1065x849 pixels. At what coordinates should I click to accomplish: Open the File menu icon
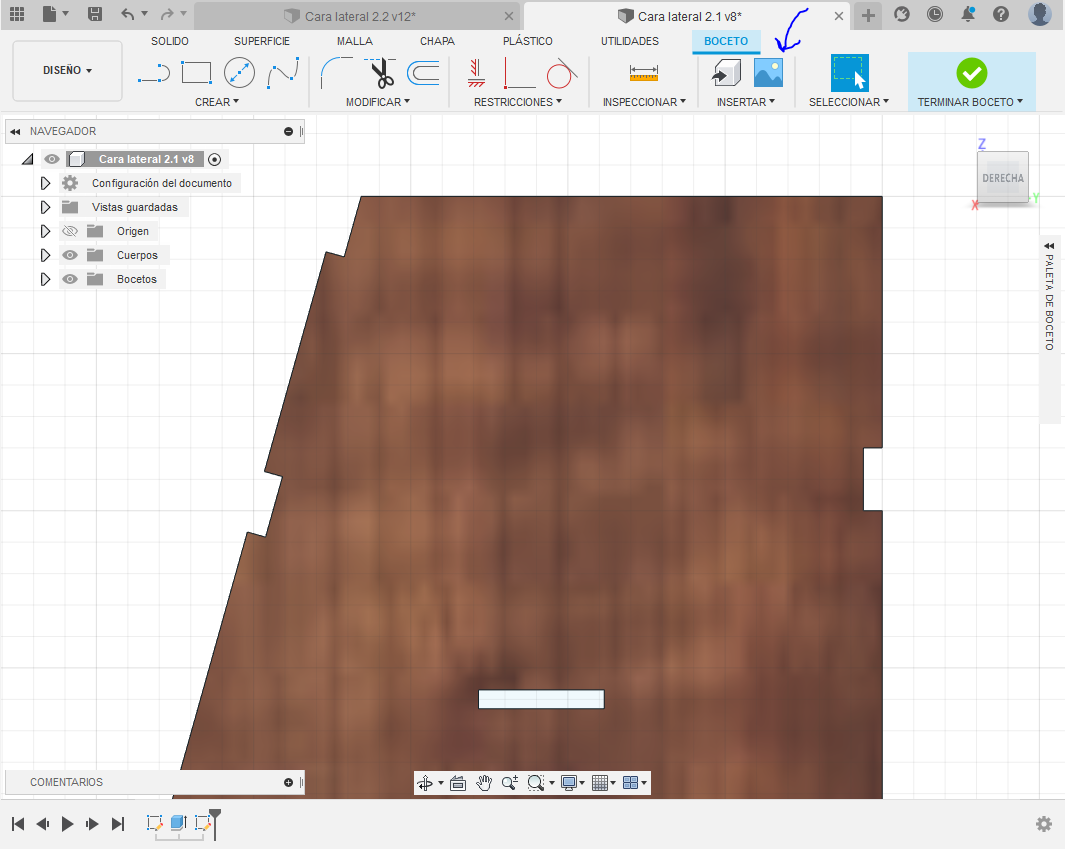(50, 14)
